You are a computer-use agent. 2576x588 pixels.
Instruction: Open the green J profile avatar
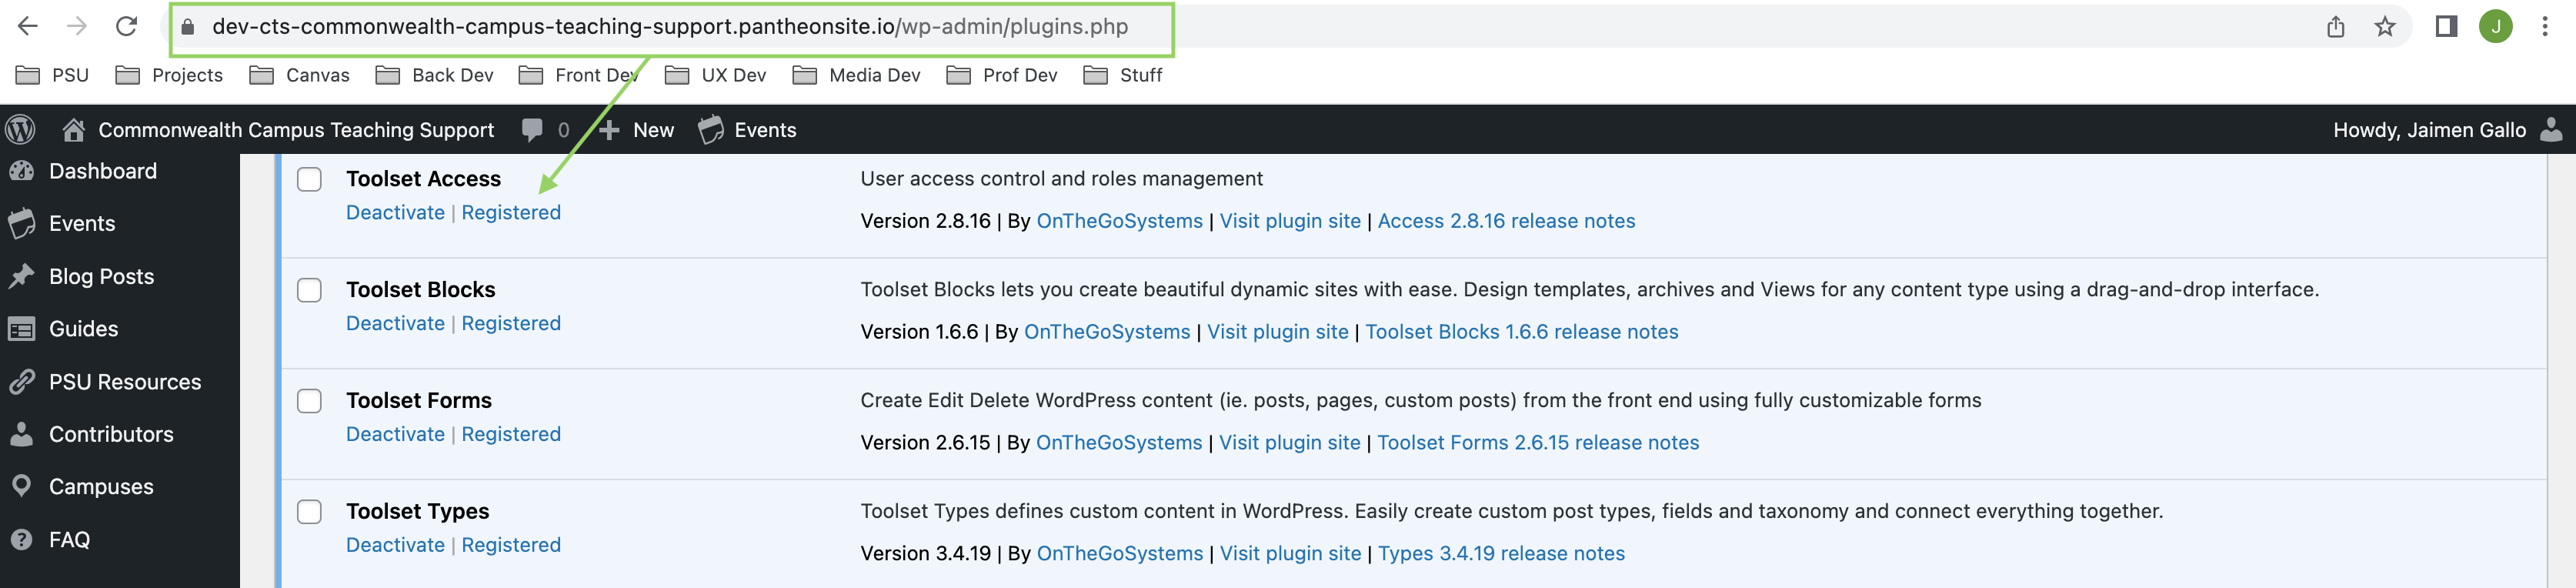pos(2495,27)
